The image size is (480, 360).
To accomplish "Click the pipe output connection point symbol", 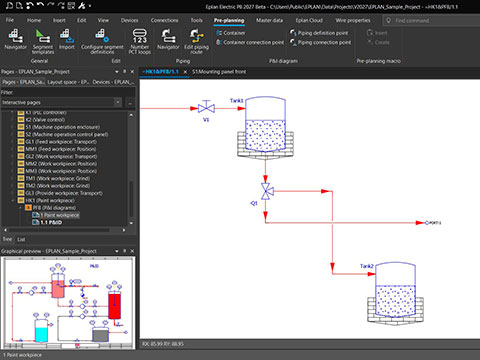I will pos(427,223).
